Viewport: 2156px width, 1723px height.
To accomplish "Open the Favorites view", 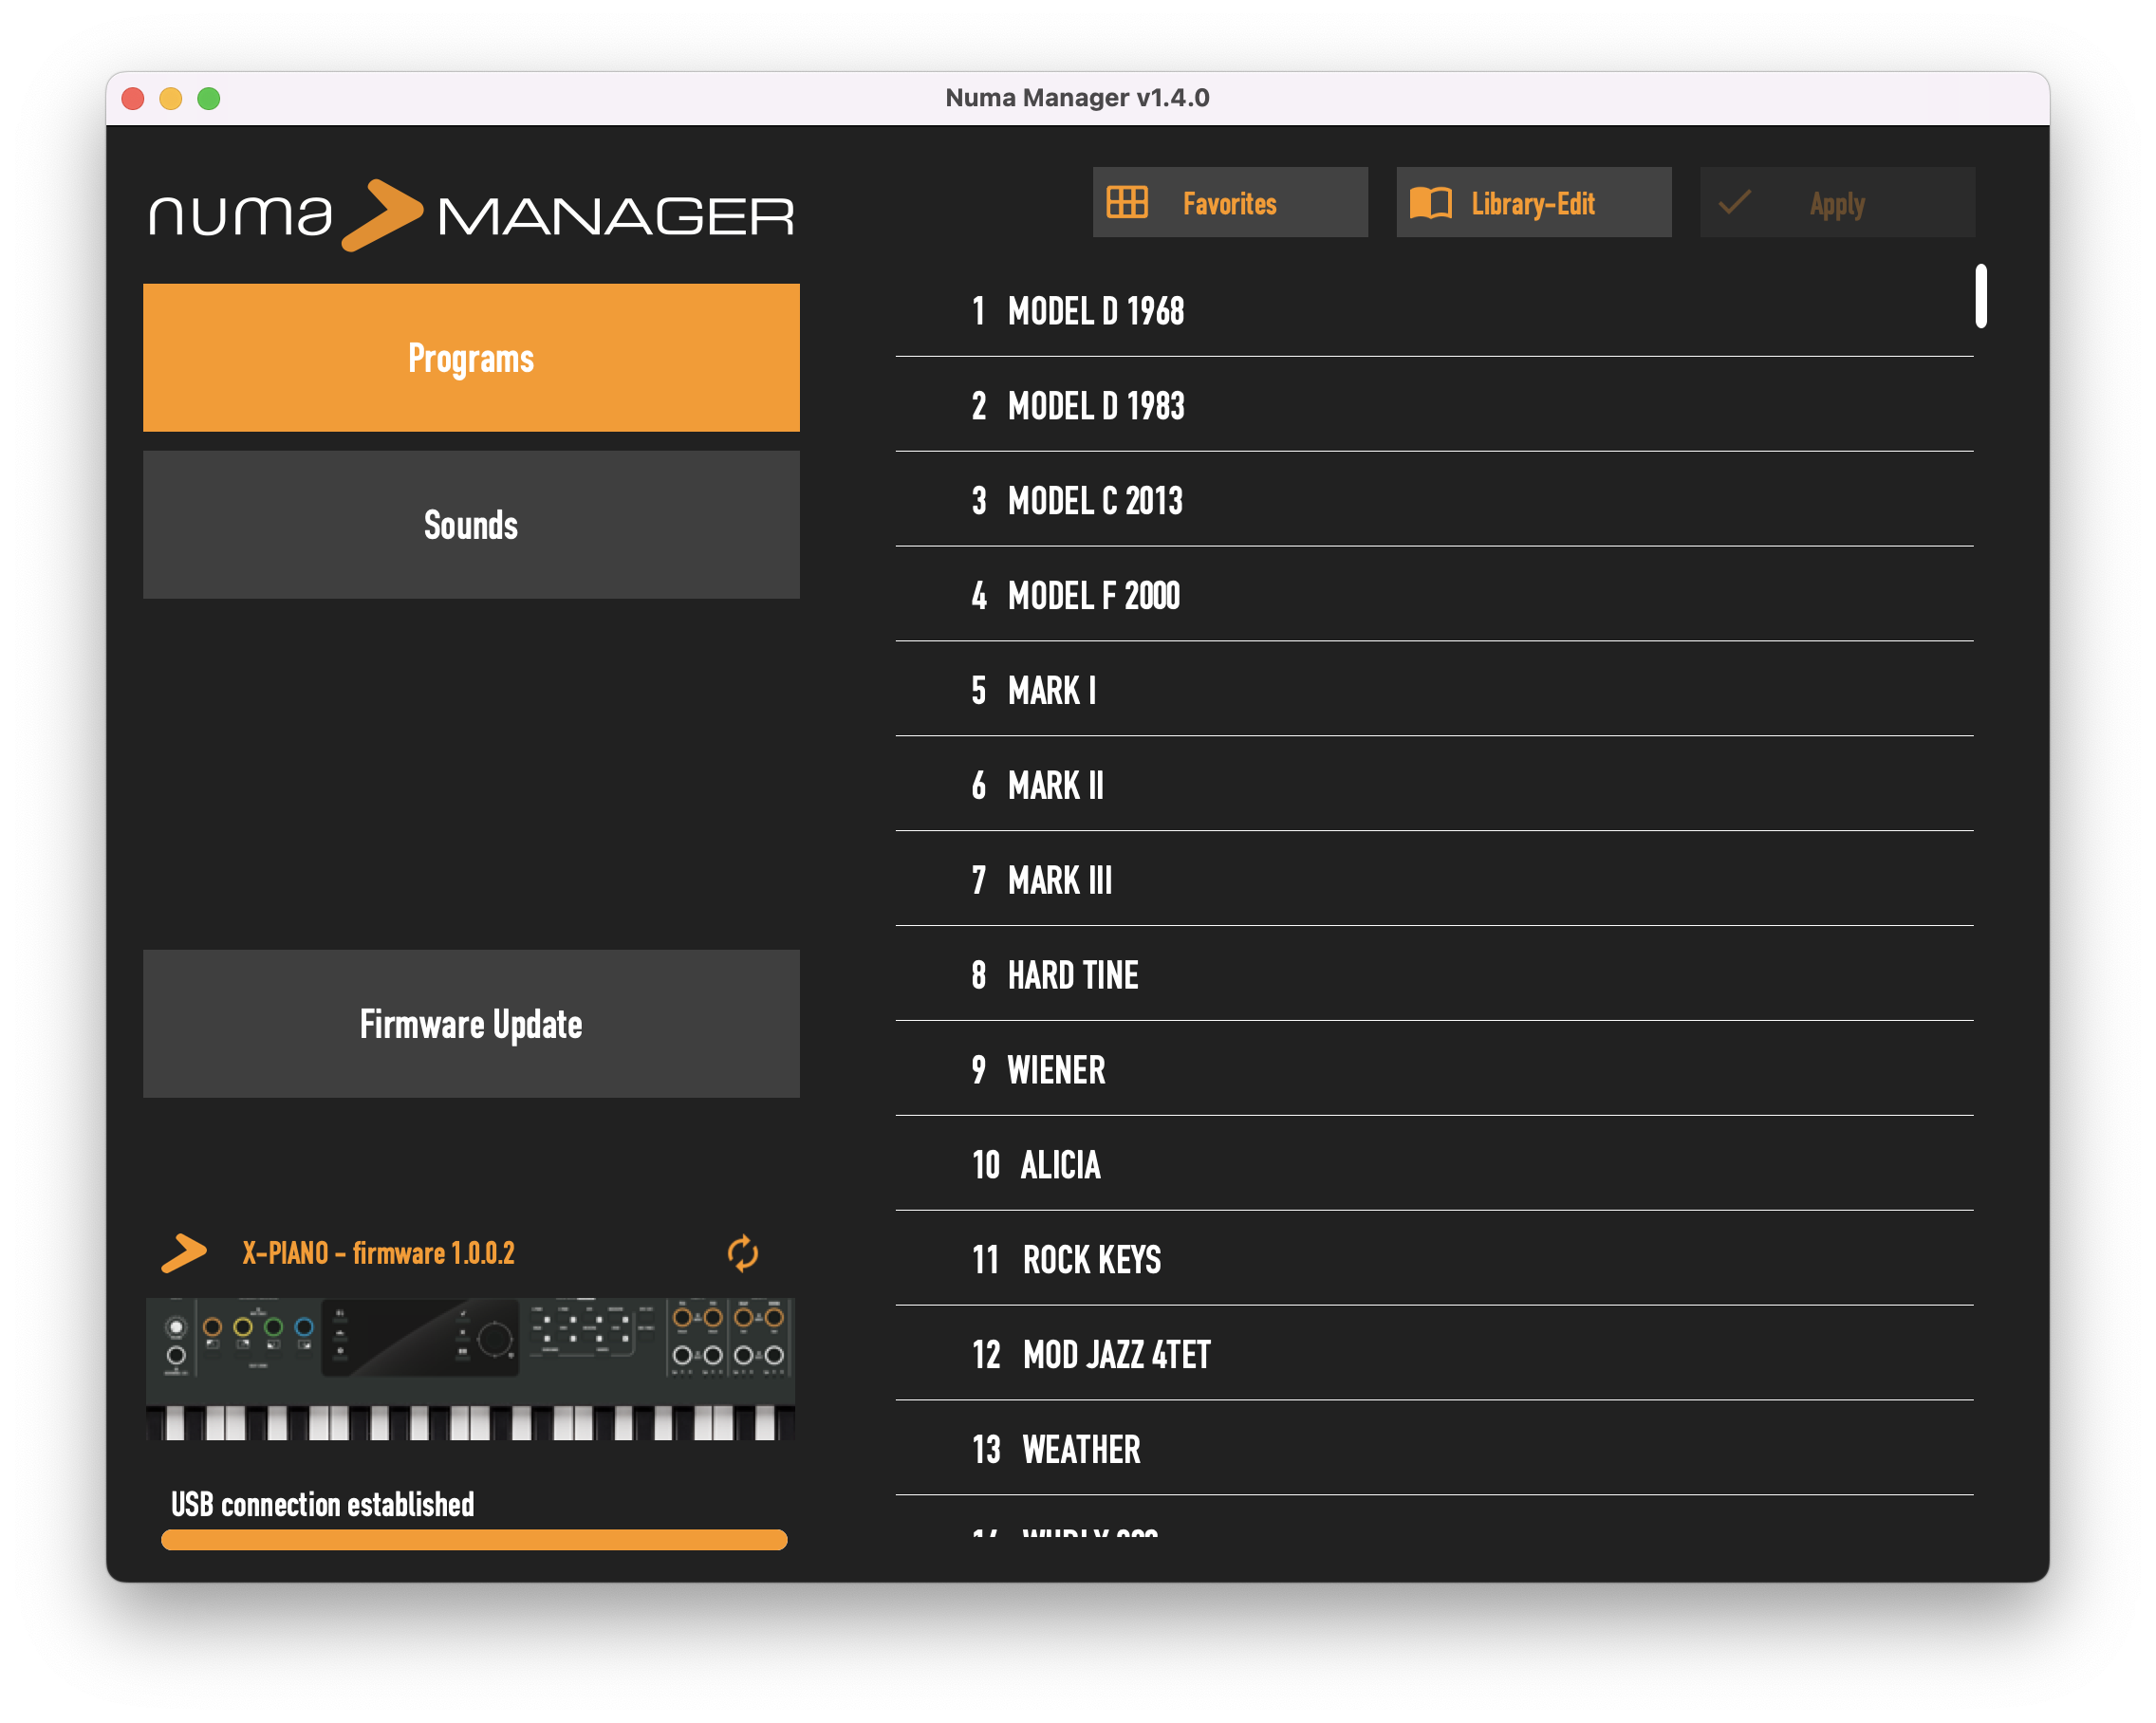I will (x=1230, y=202).
